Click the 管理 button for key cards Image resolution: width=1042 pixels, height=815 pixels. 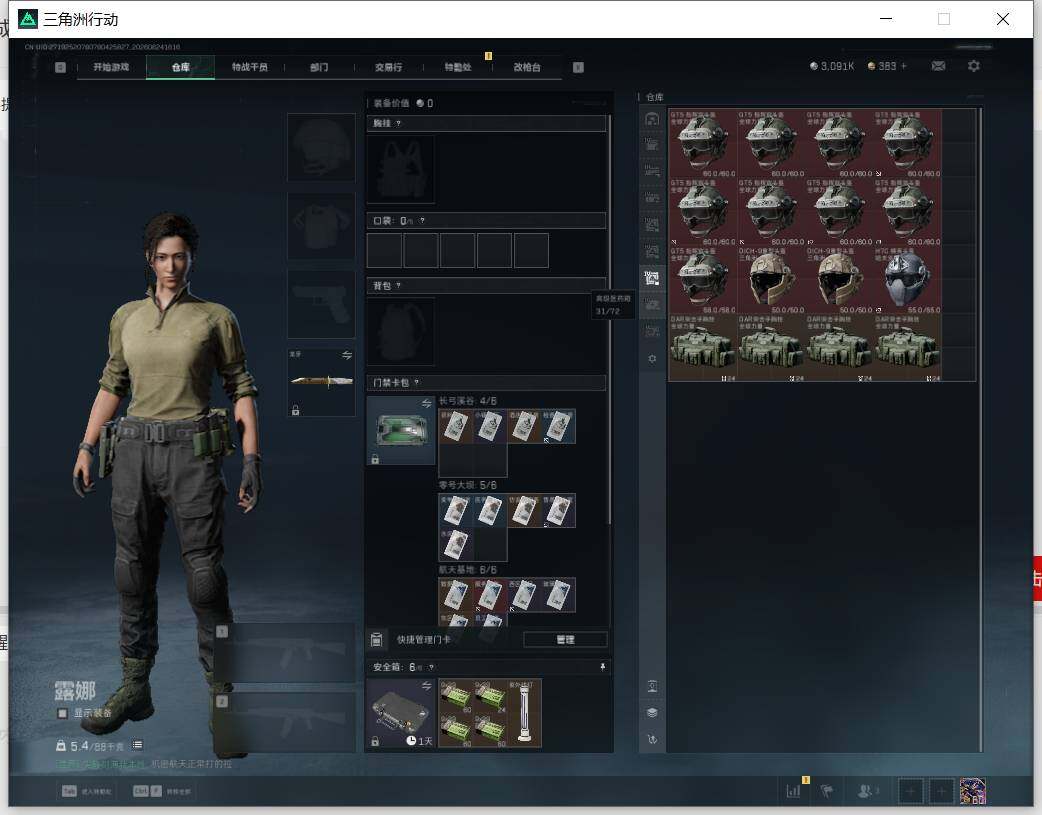(566, 640)
